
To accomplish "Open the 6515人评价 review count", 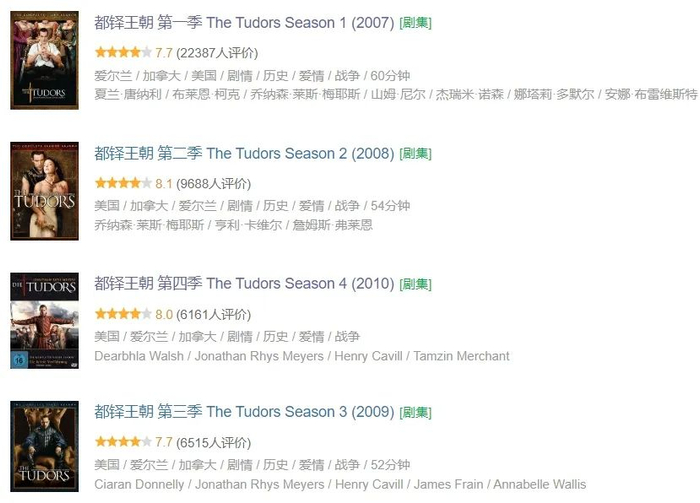I will pos(214,441).
